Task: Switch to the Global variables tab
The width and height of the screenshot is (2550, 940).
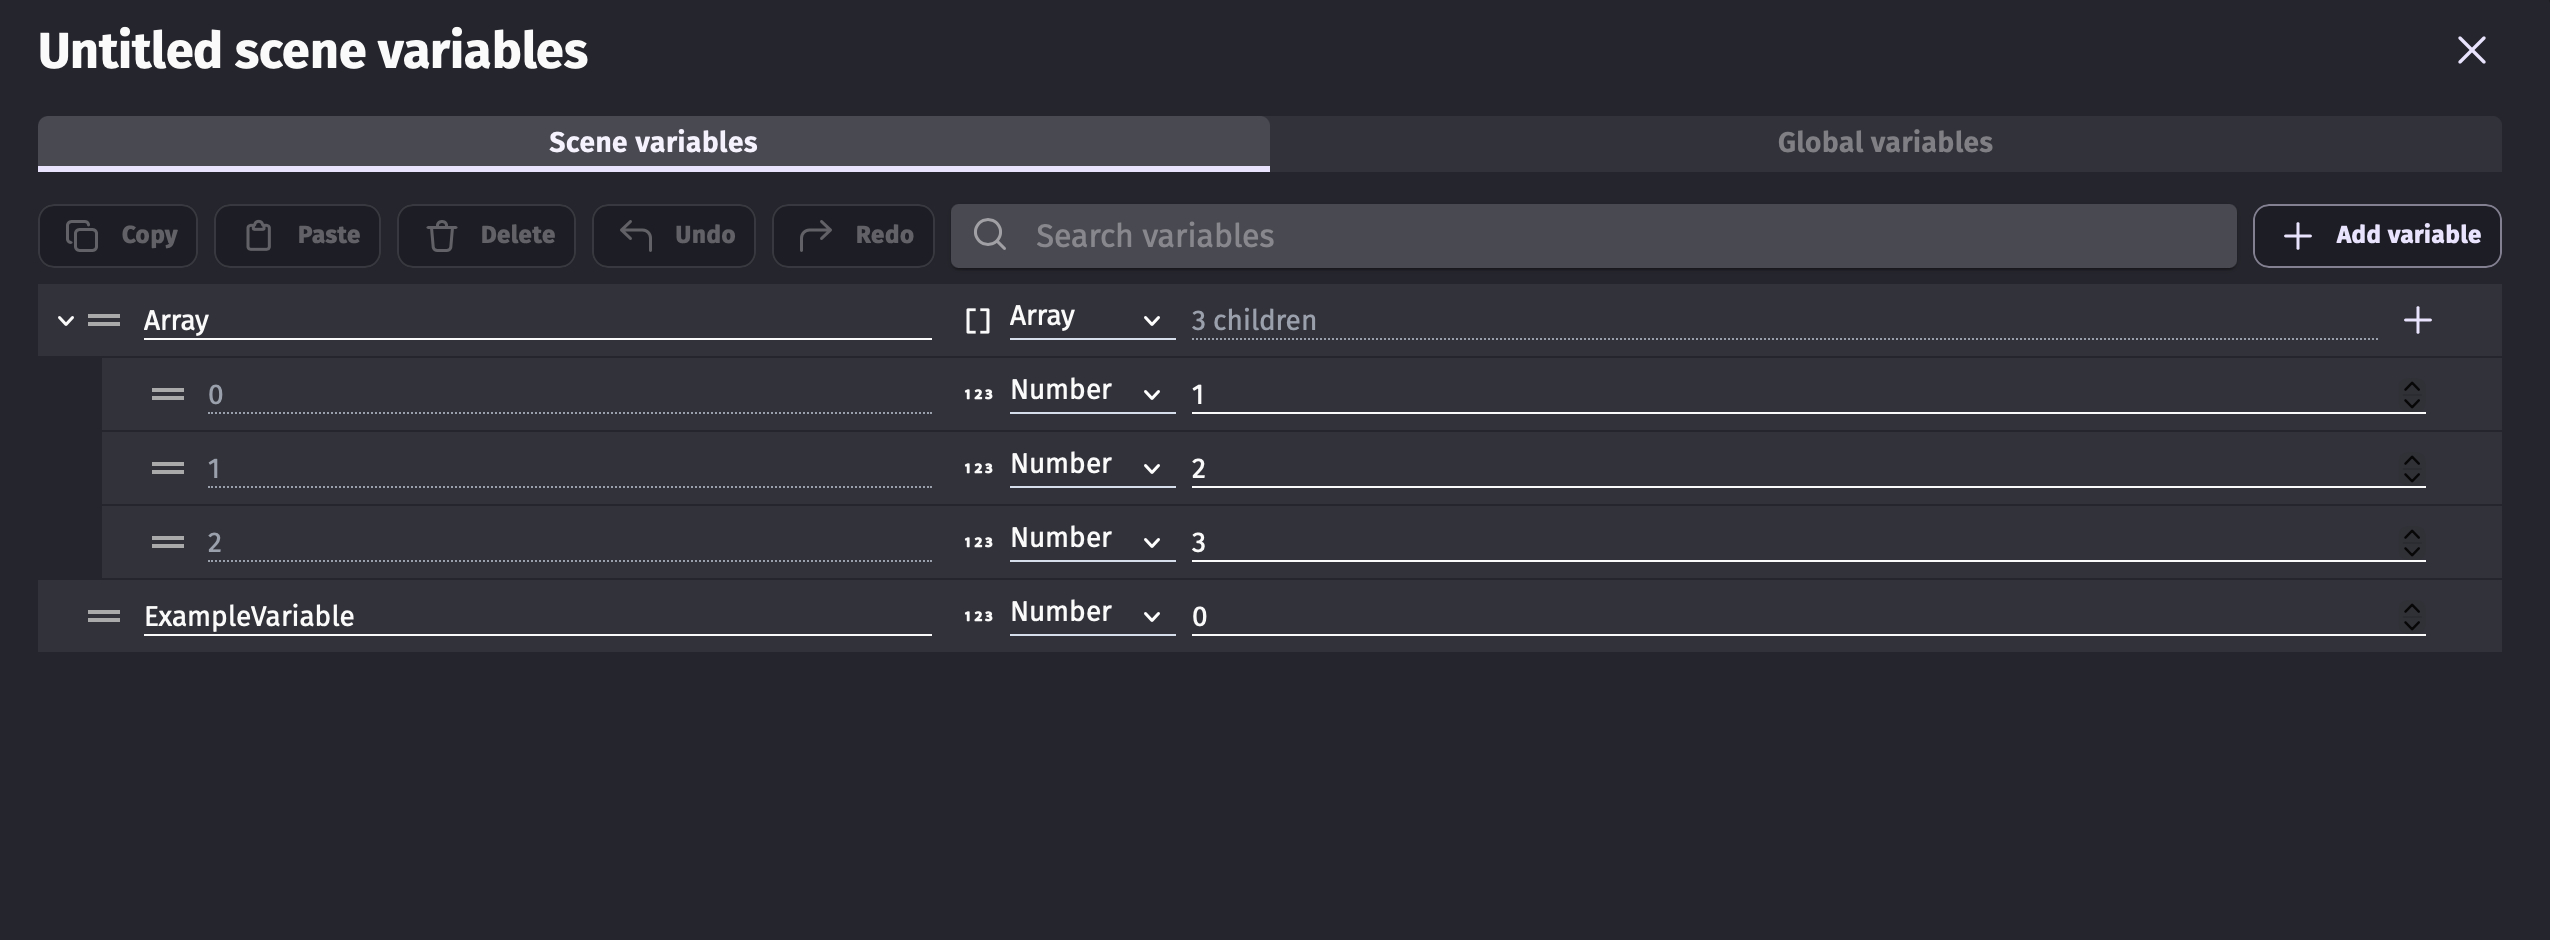Action: click(1885, 143)
